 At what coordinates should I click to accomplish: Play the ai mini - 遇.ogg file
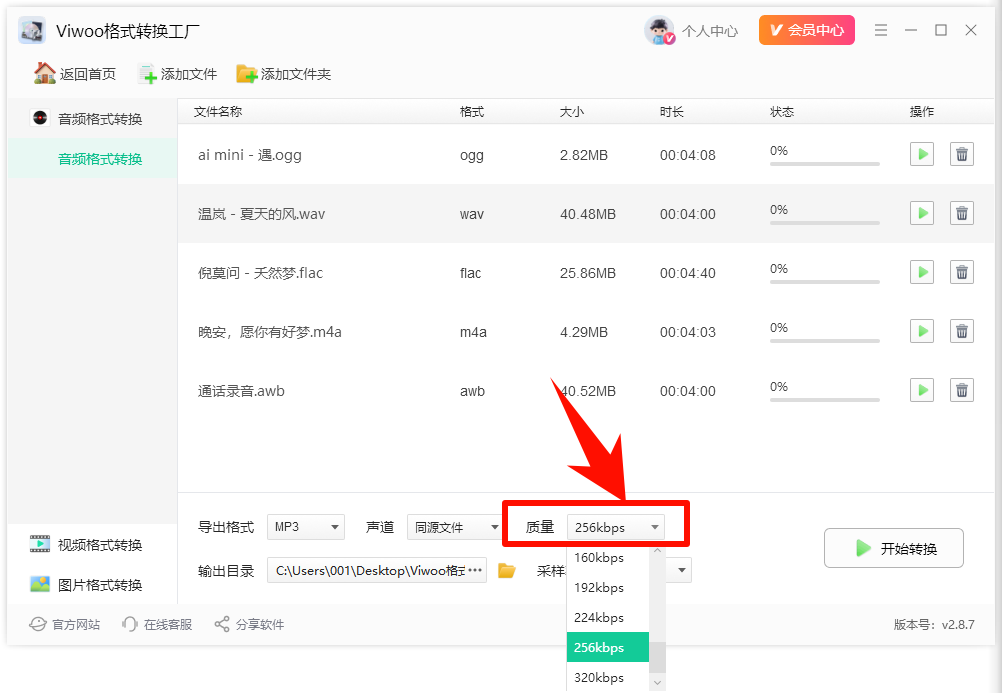pyautogui.click(x=921, y=154)
